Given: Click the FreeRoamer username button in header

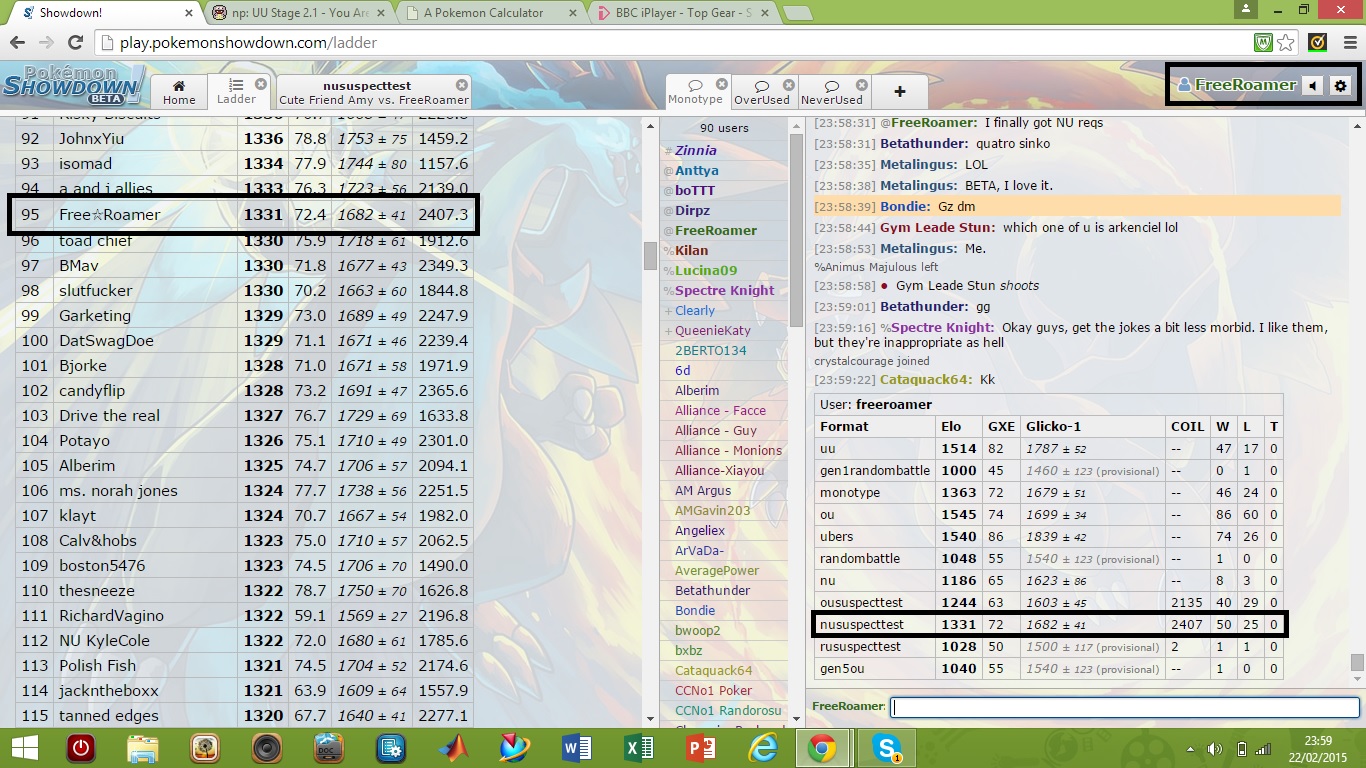Looking at the screenshot, I should tap(1237, 85).
